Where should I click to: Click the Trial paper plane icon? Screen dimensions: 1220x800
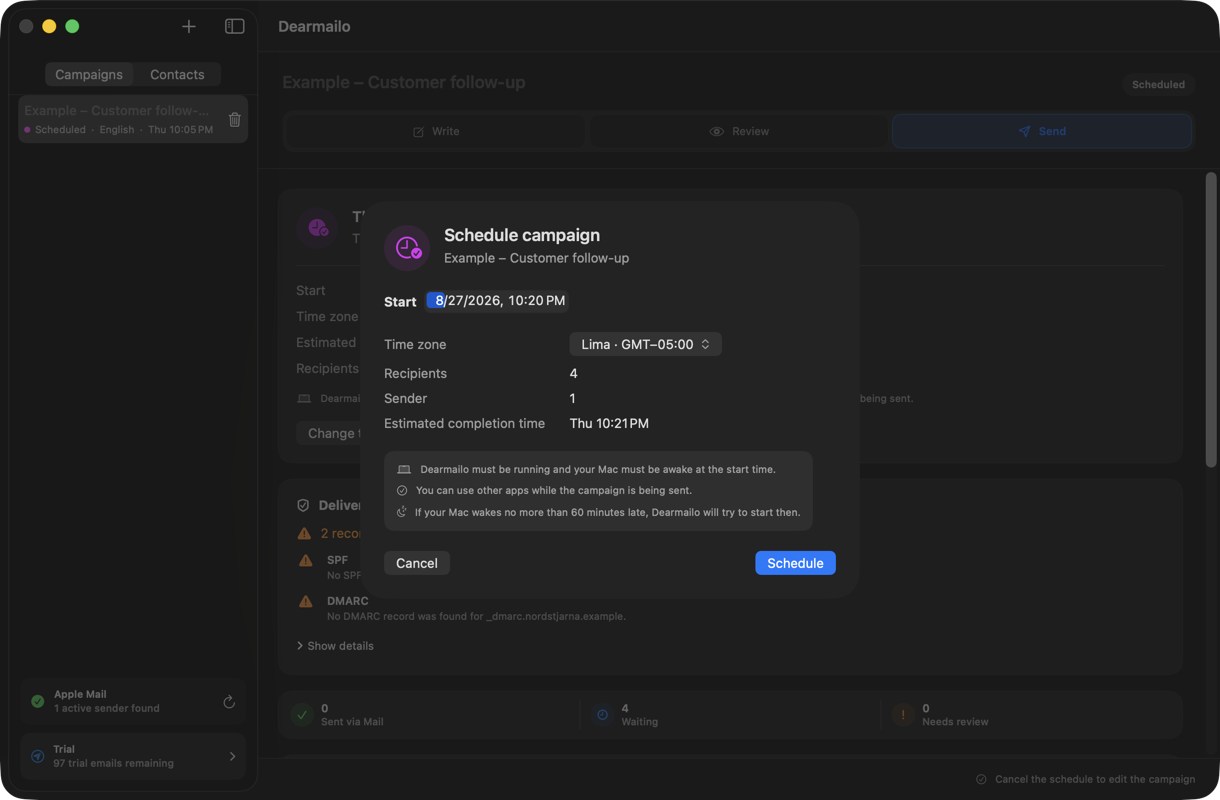37,756
